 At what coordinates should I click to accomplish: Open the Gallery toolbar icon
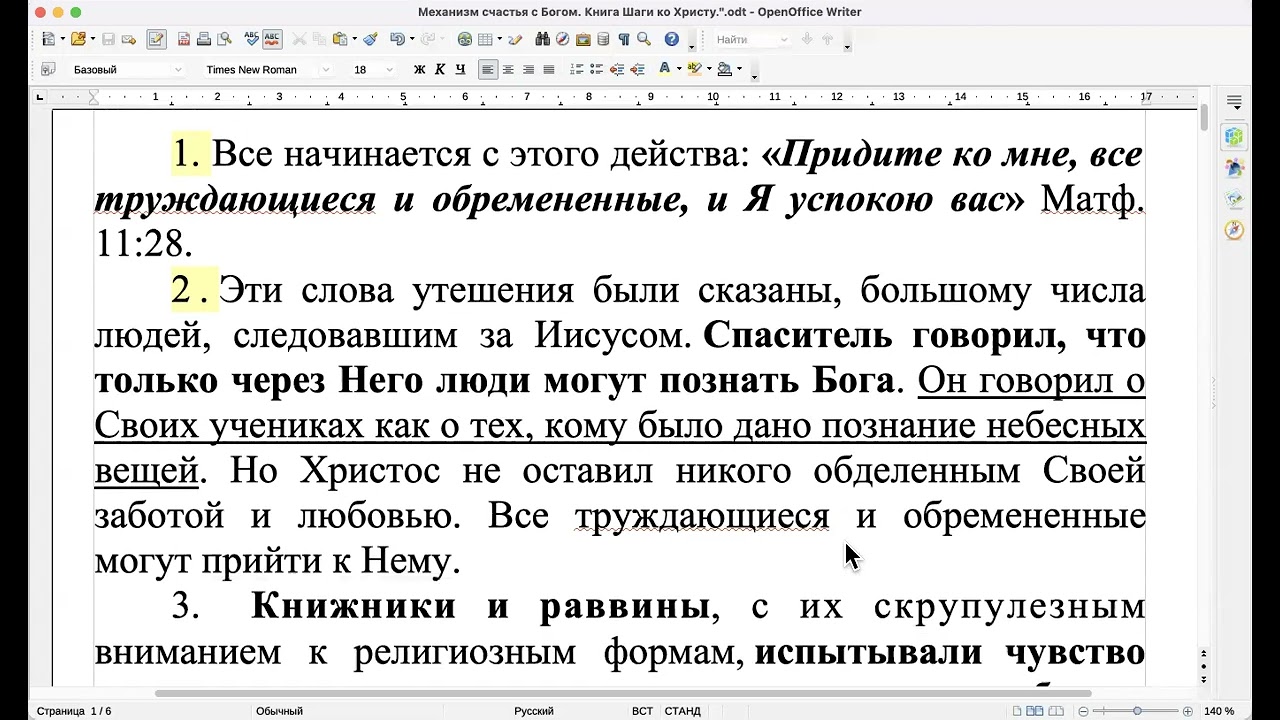[583, 40]
